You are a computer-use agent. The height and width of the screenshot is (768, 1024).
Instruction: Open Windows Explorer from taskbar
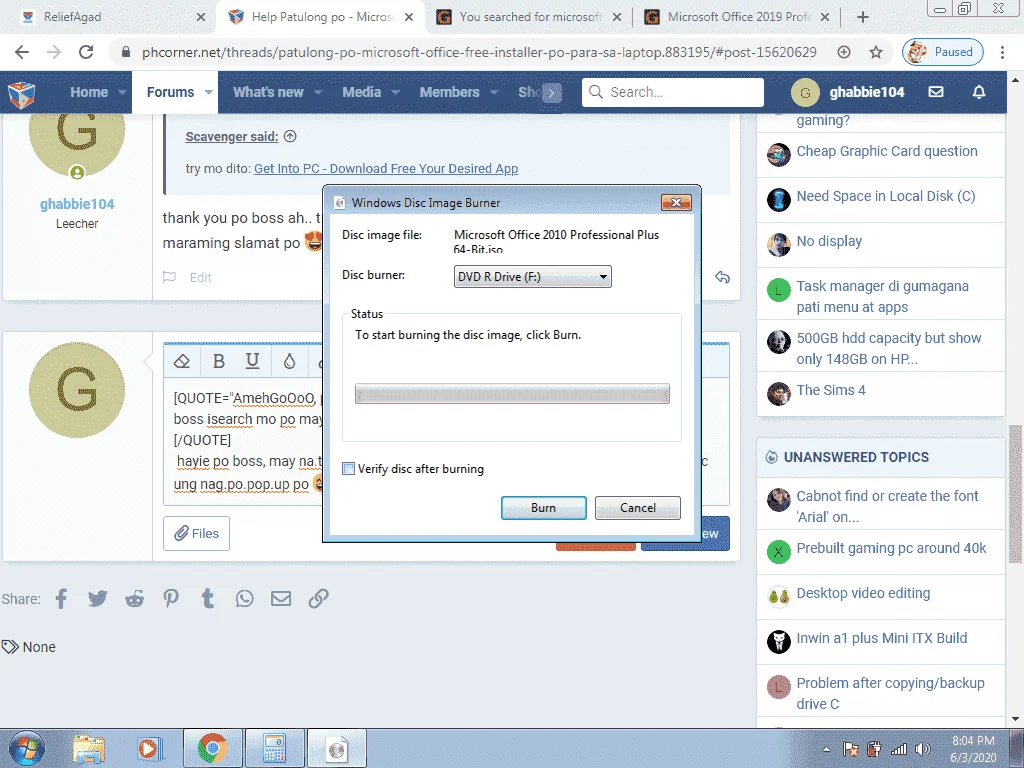89,748
